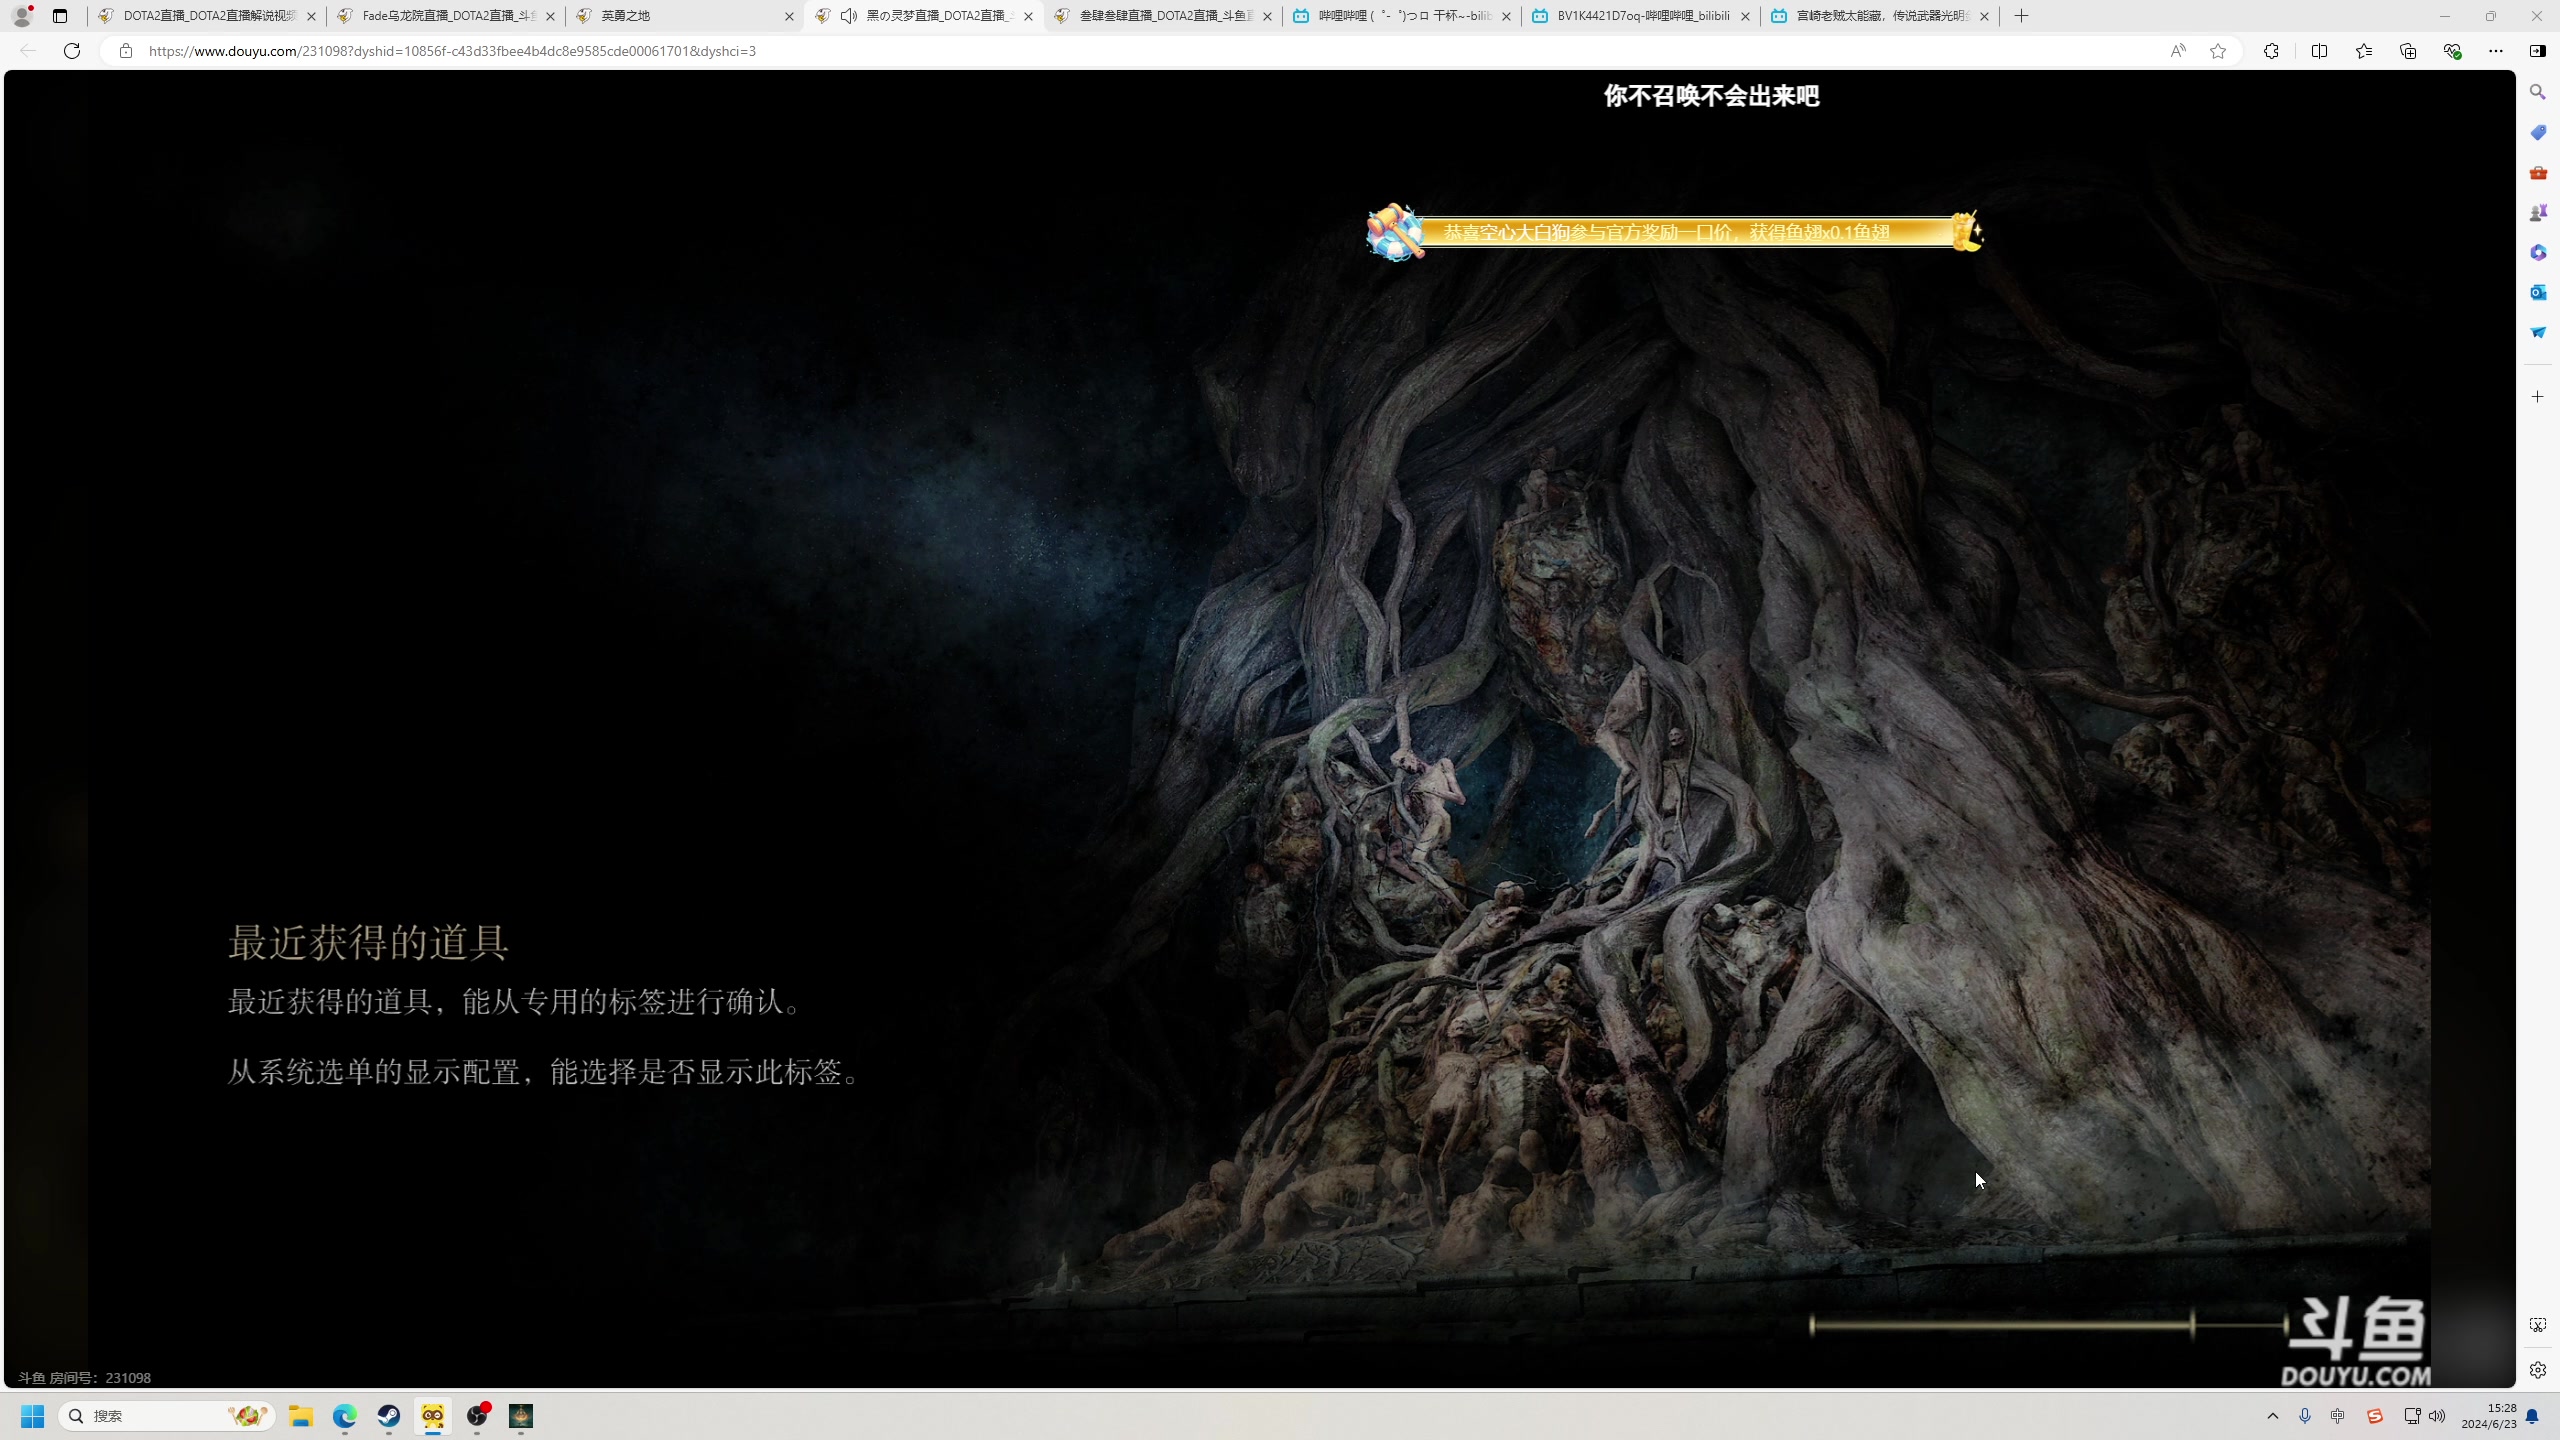Open the BV1K4421D7oq bilibili tab
This screenshot has width=2560, height=1440.
pos(1640,16)
